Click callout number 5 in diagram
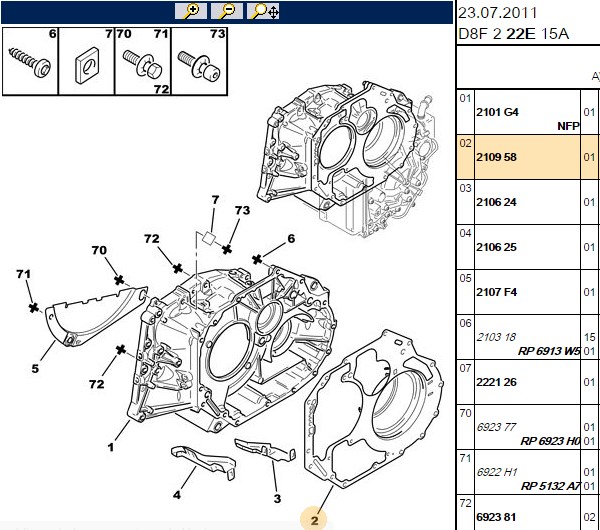 (35, 369)
